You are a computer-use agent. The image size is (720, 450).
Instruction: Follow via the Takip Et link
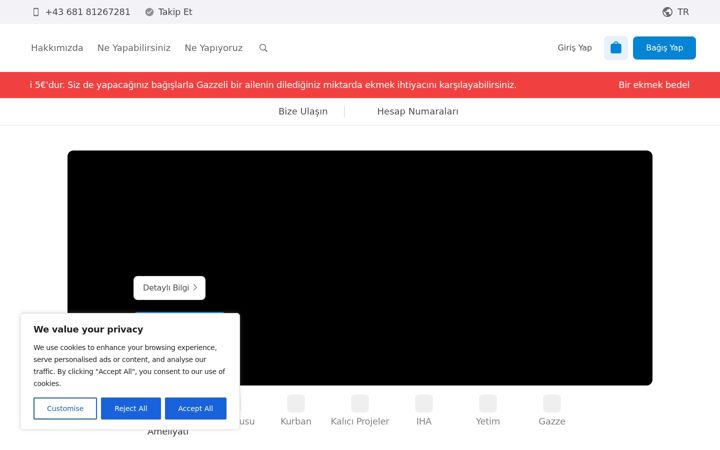175,12
